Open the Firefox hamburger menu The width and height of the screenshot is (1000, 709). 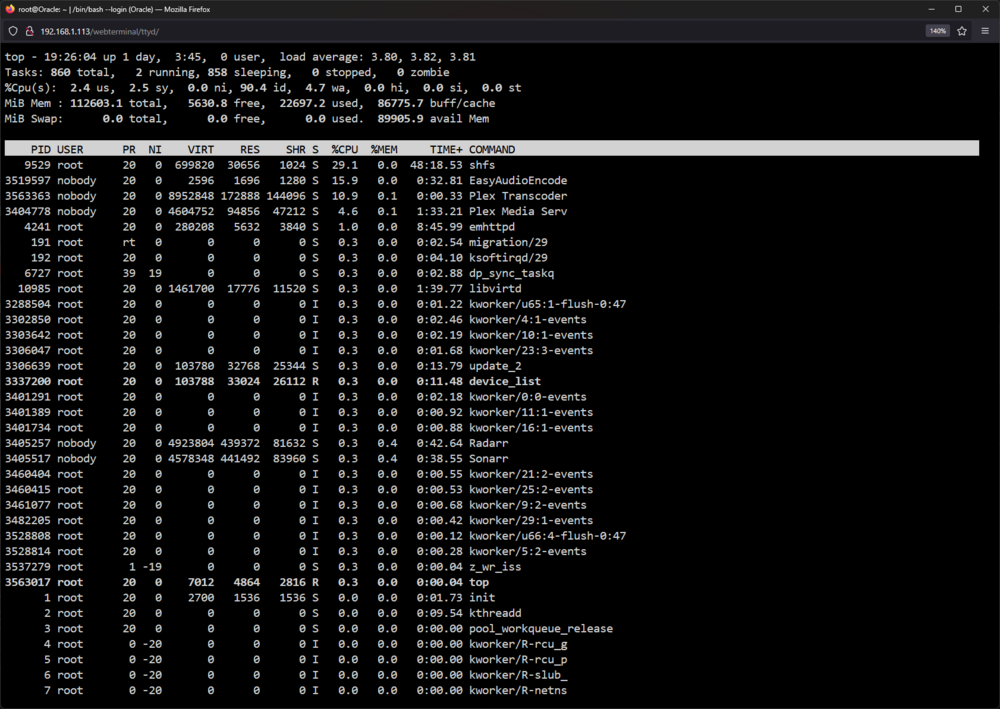point(985,31)
